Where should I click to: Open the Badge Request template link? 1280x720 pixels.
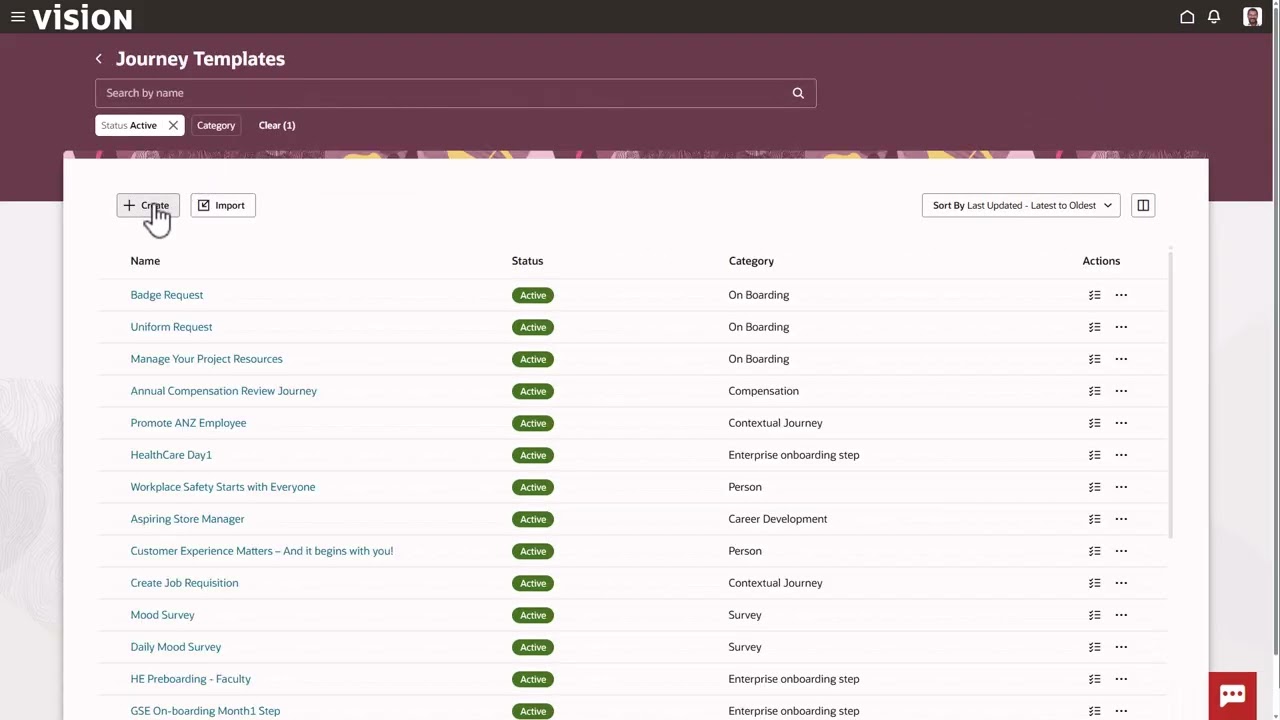pyautogui.click(x=167, y=295)
